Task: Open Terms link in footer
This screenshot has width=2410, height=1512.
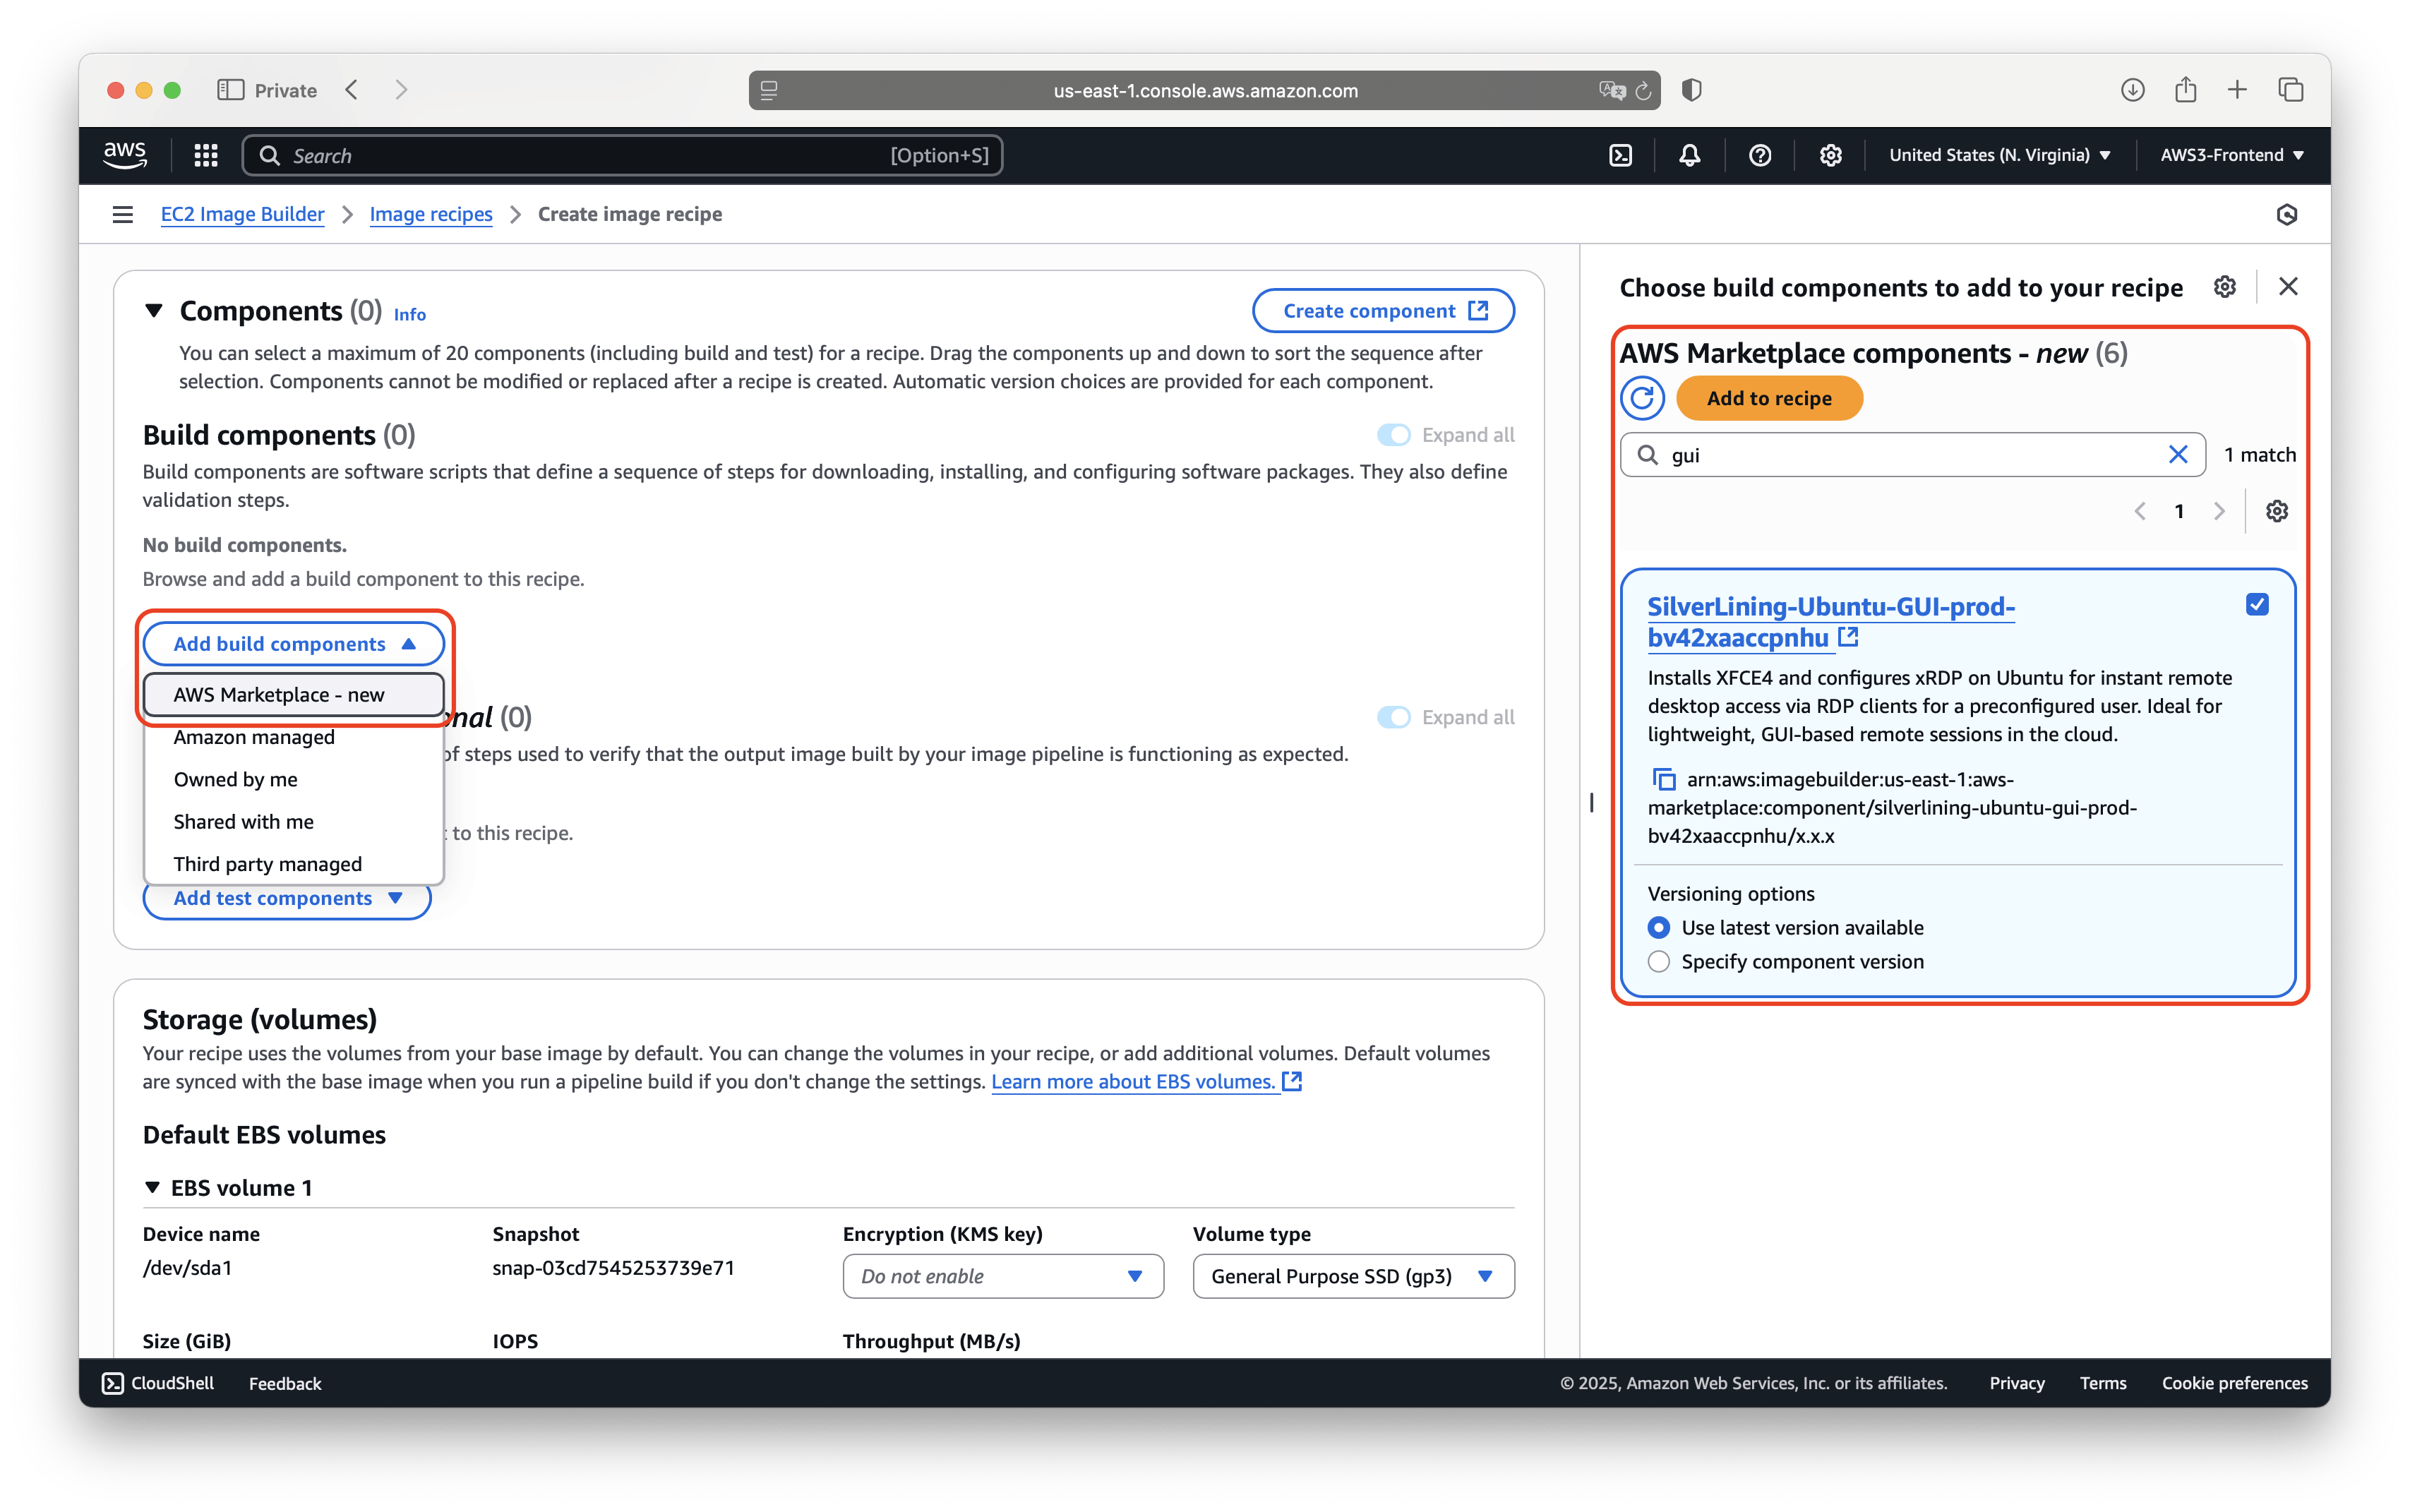Action: pyautogui.click(x=2102, y=1383)
